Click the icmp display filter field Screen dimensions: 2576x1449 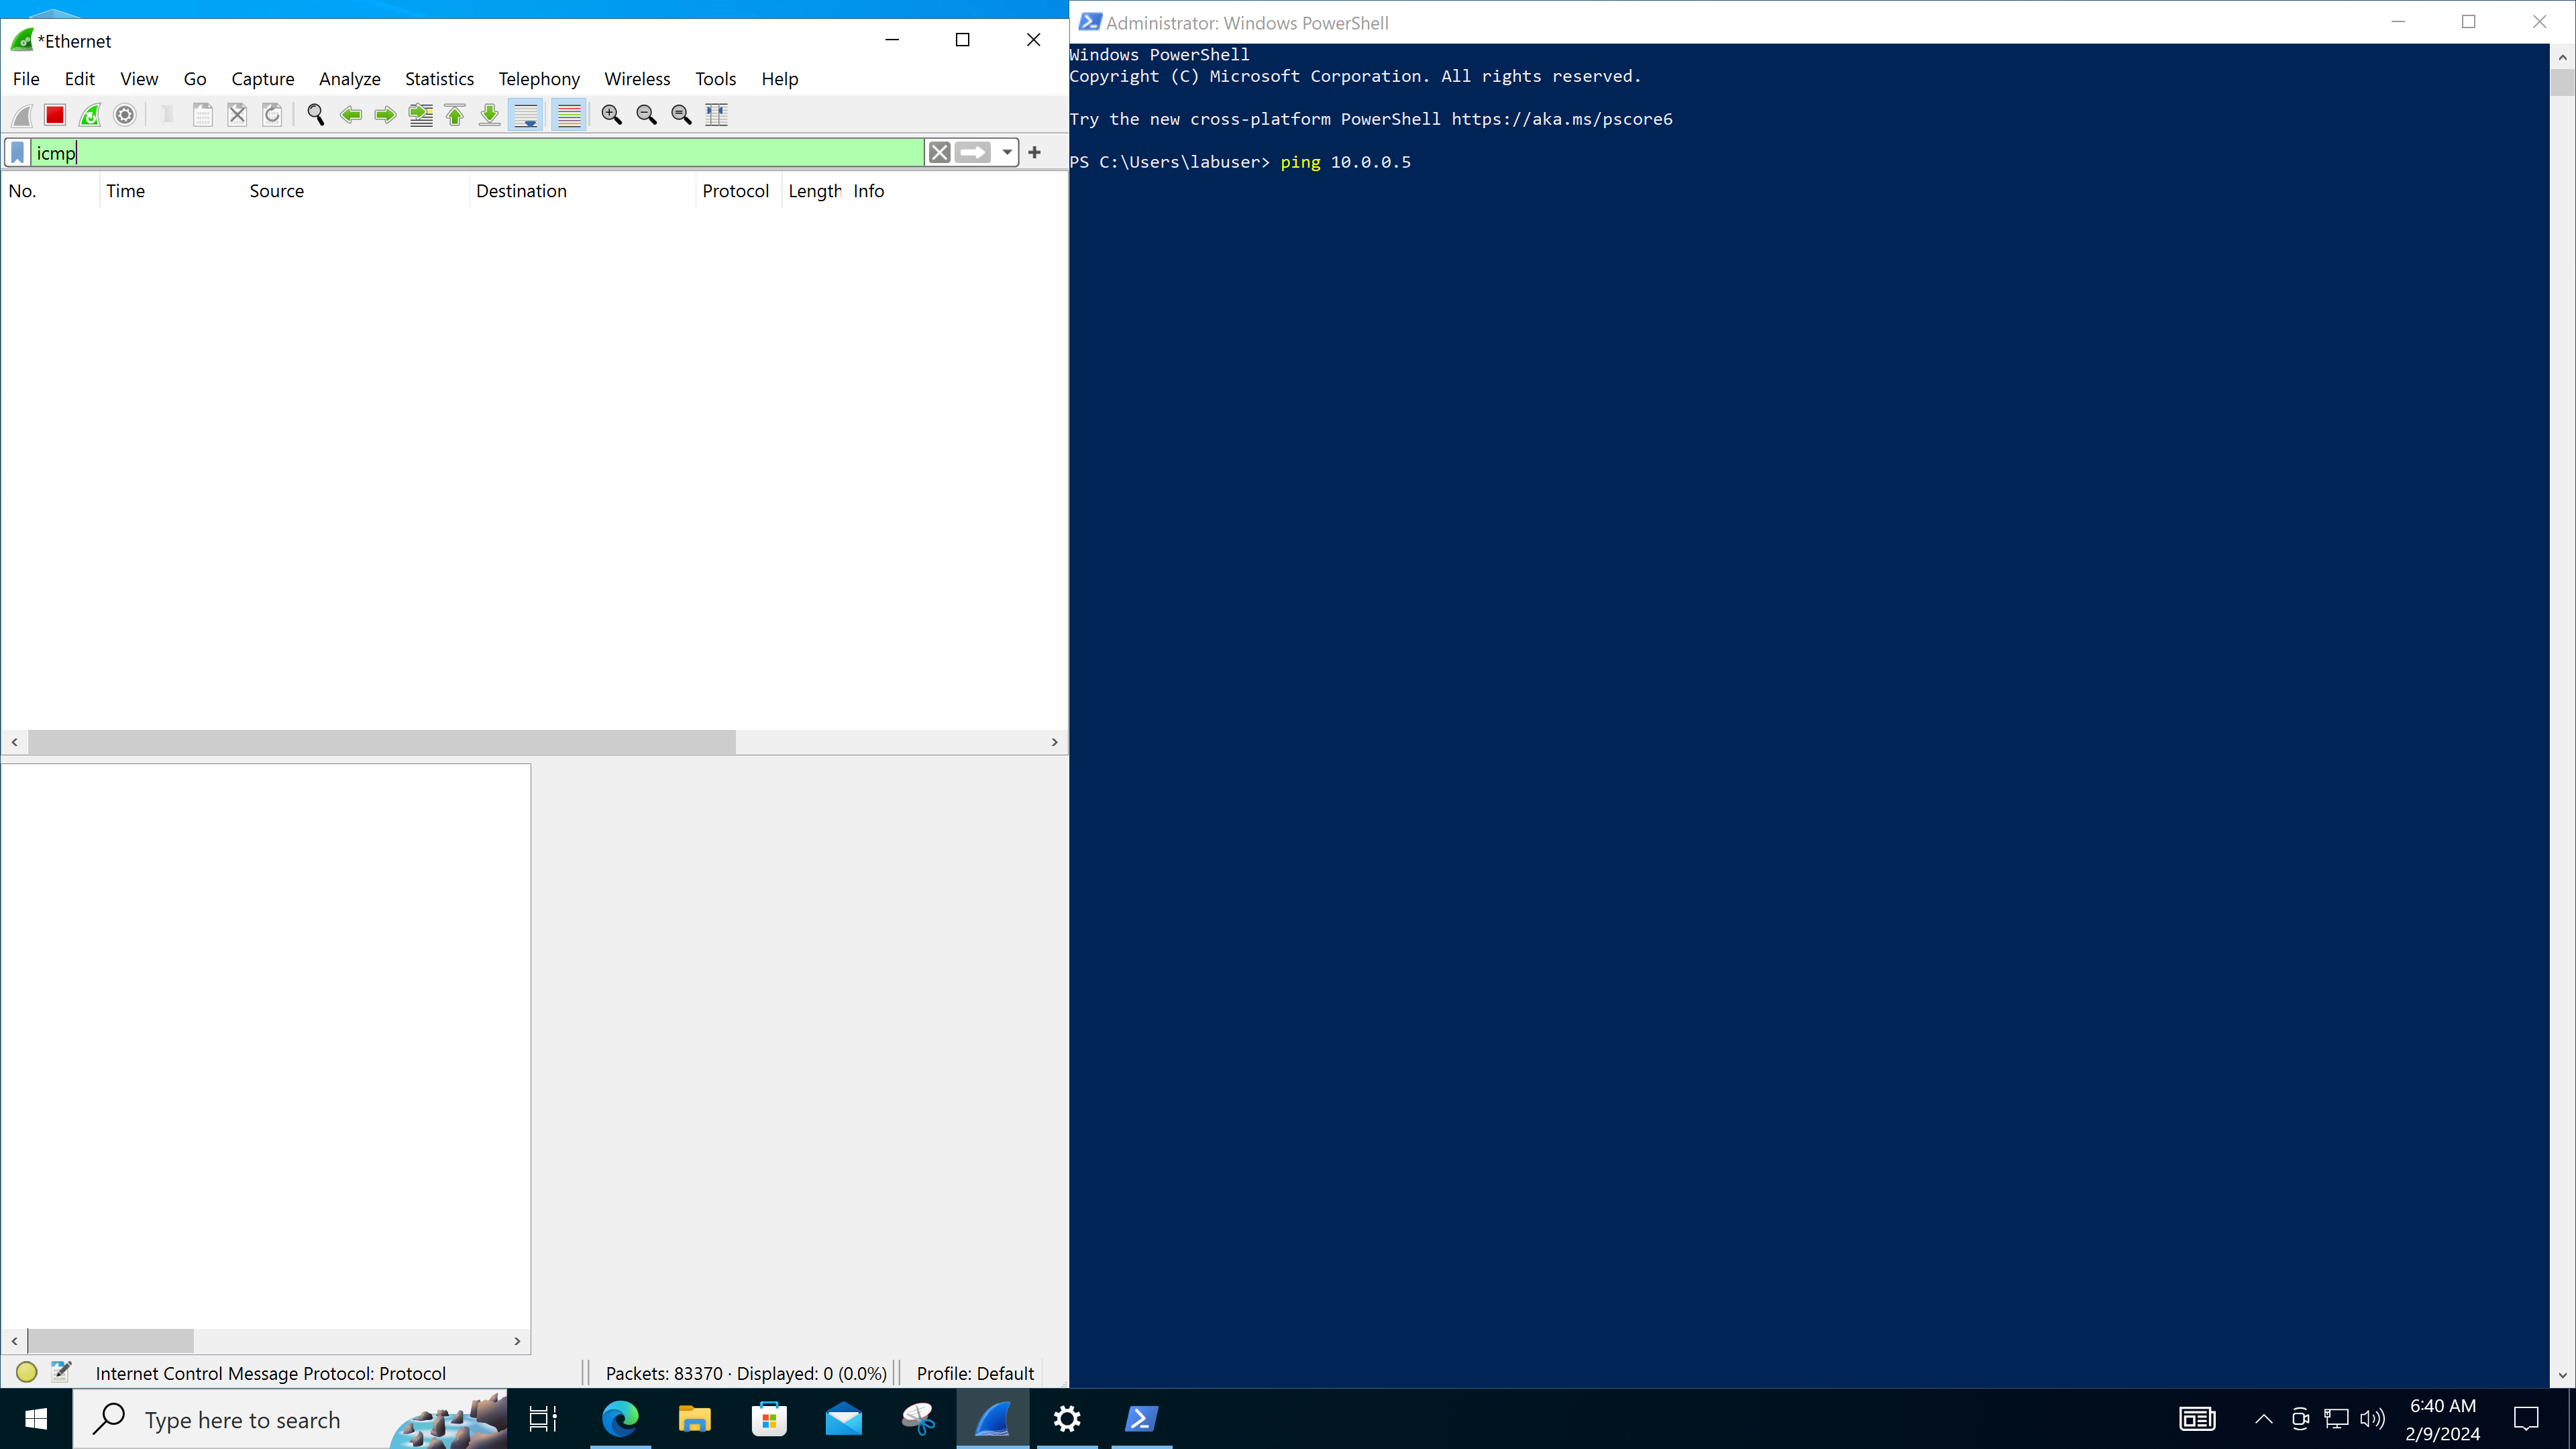(477, 153)
